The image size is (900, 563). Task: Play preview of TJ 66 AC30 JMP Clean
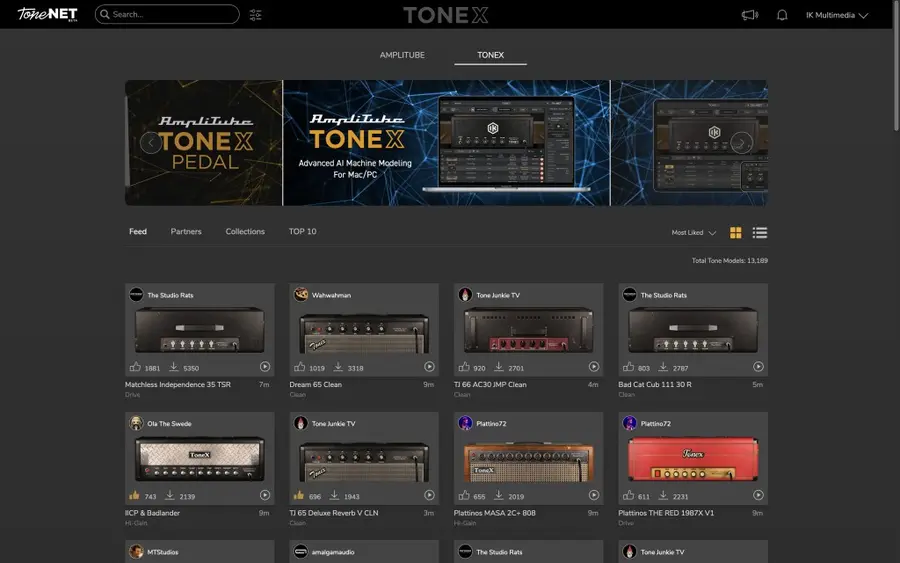(593, 367)
